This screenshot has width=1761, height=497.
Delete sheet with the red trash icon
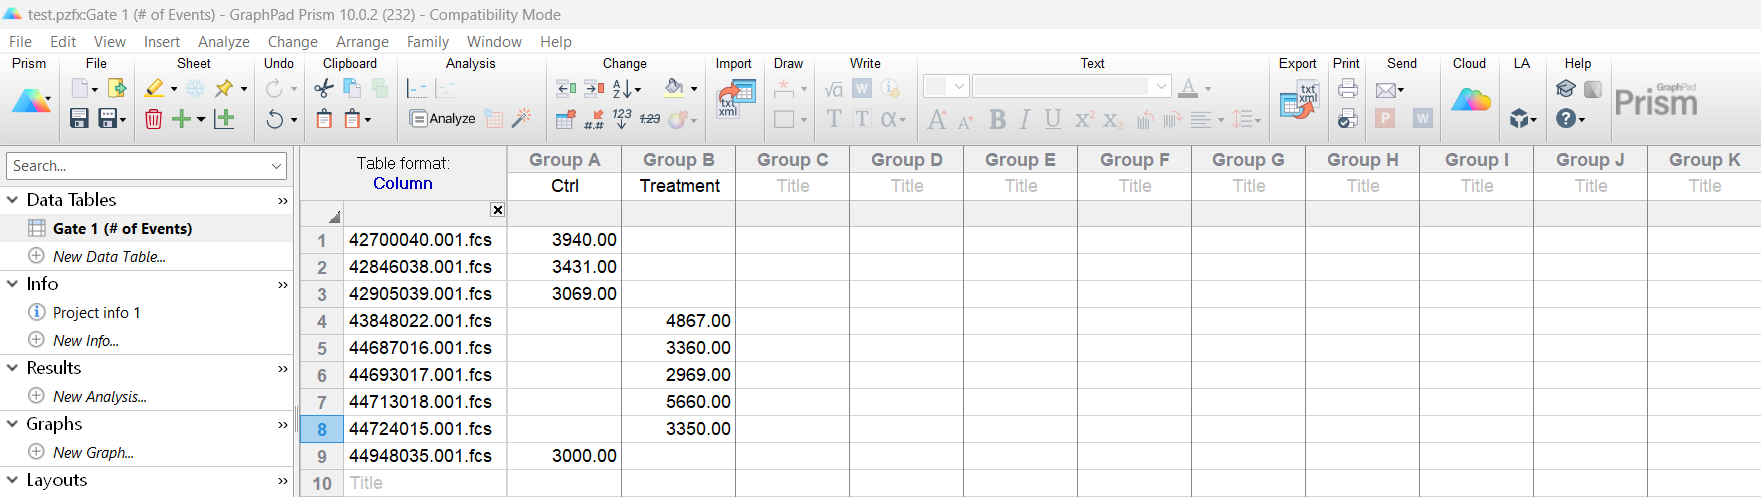[153, 119]
